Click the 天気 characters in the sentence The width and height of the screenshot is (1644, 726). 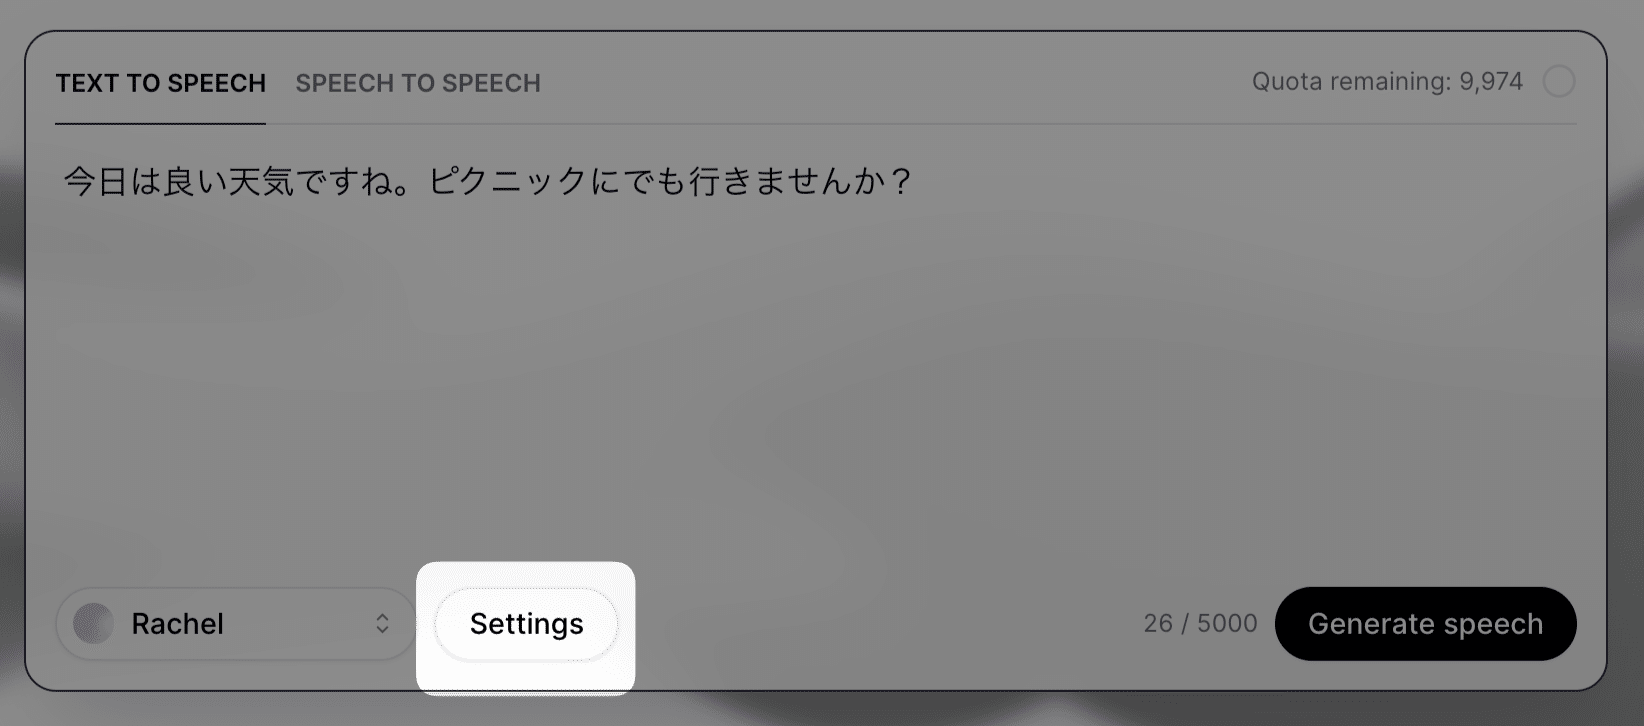(x=262, y=181)
